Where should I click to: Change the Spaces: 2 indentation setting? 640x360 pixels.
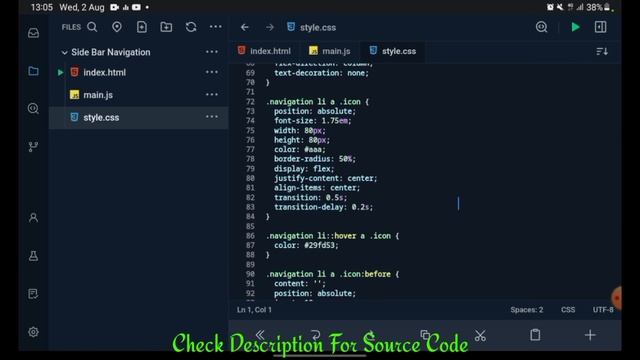pos(527,310)
